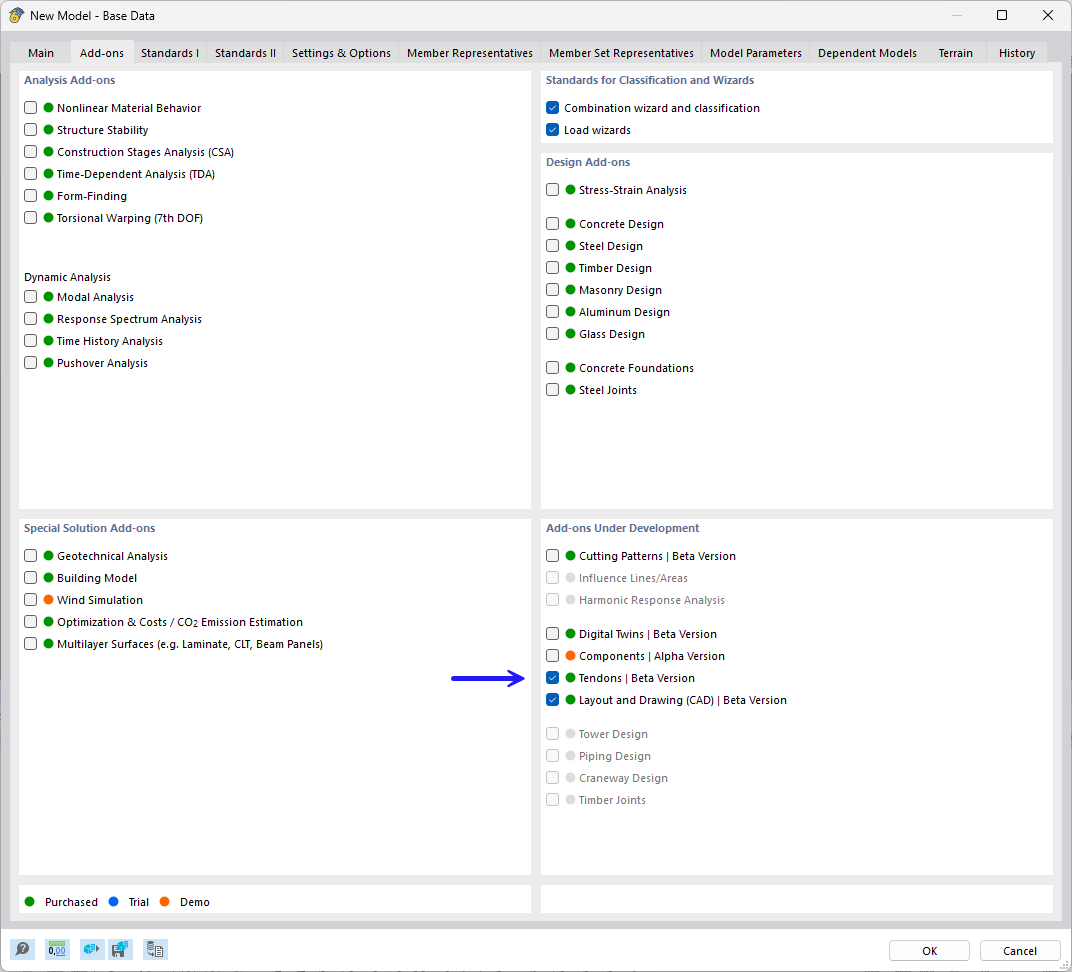Viewport: 1072px width, 972px height.
Task: Switch to the Member Representatives tab
Action: 468,52
